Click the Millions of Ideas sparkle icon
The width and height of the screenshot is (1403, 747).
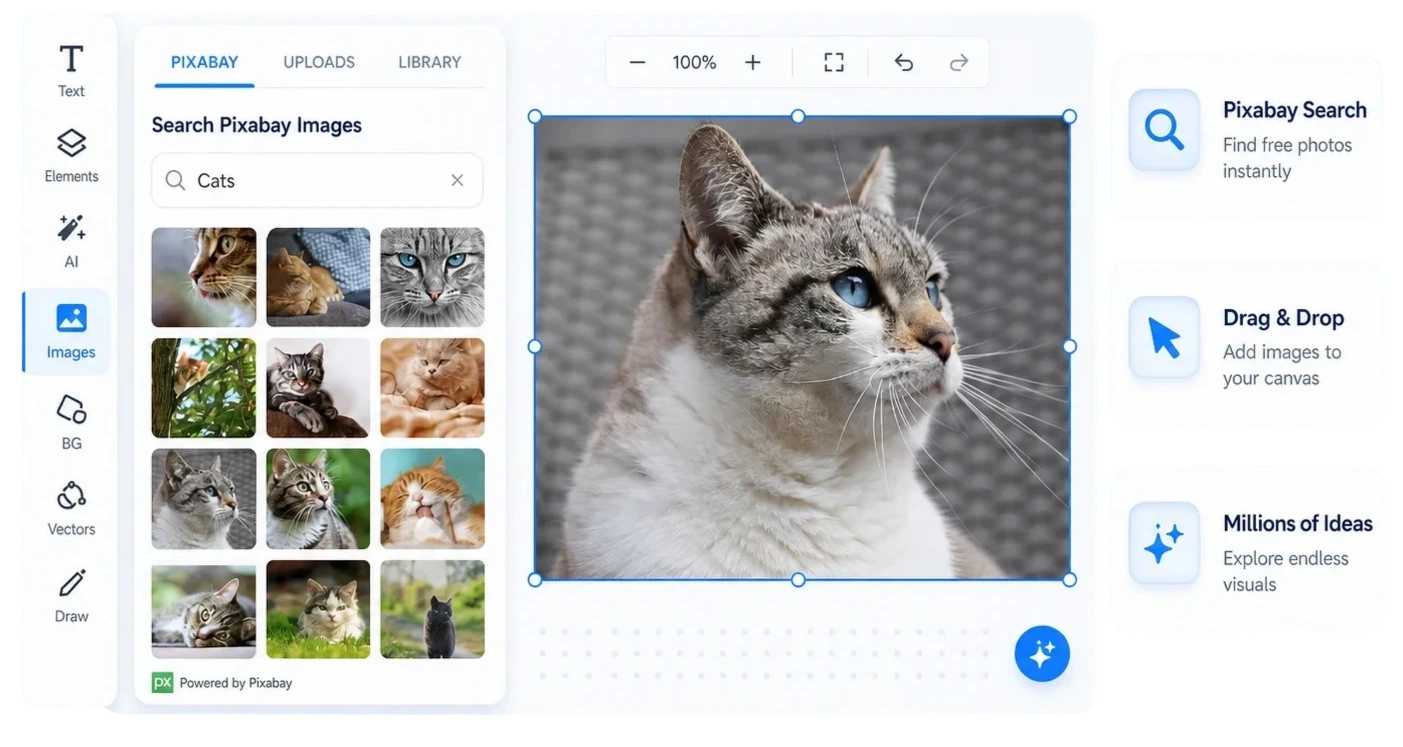(1164, 543)
